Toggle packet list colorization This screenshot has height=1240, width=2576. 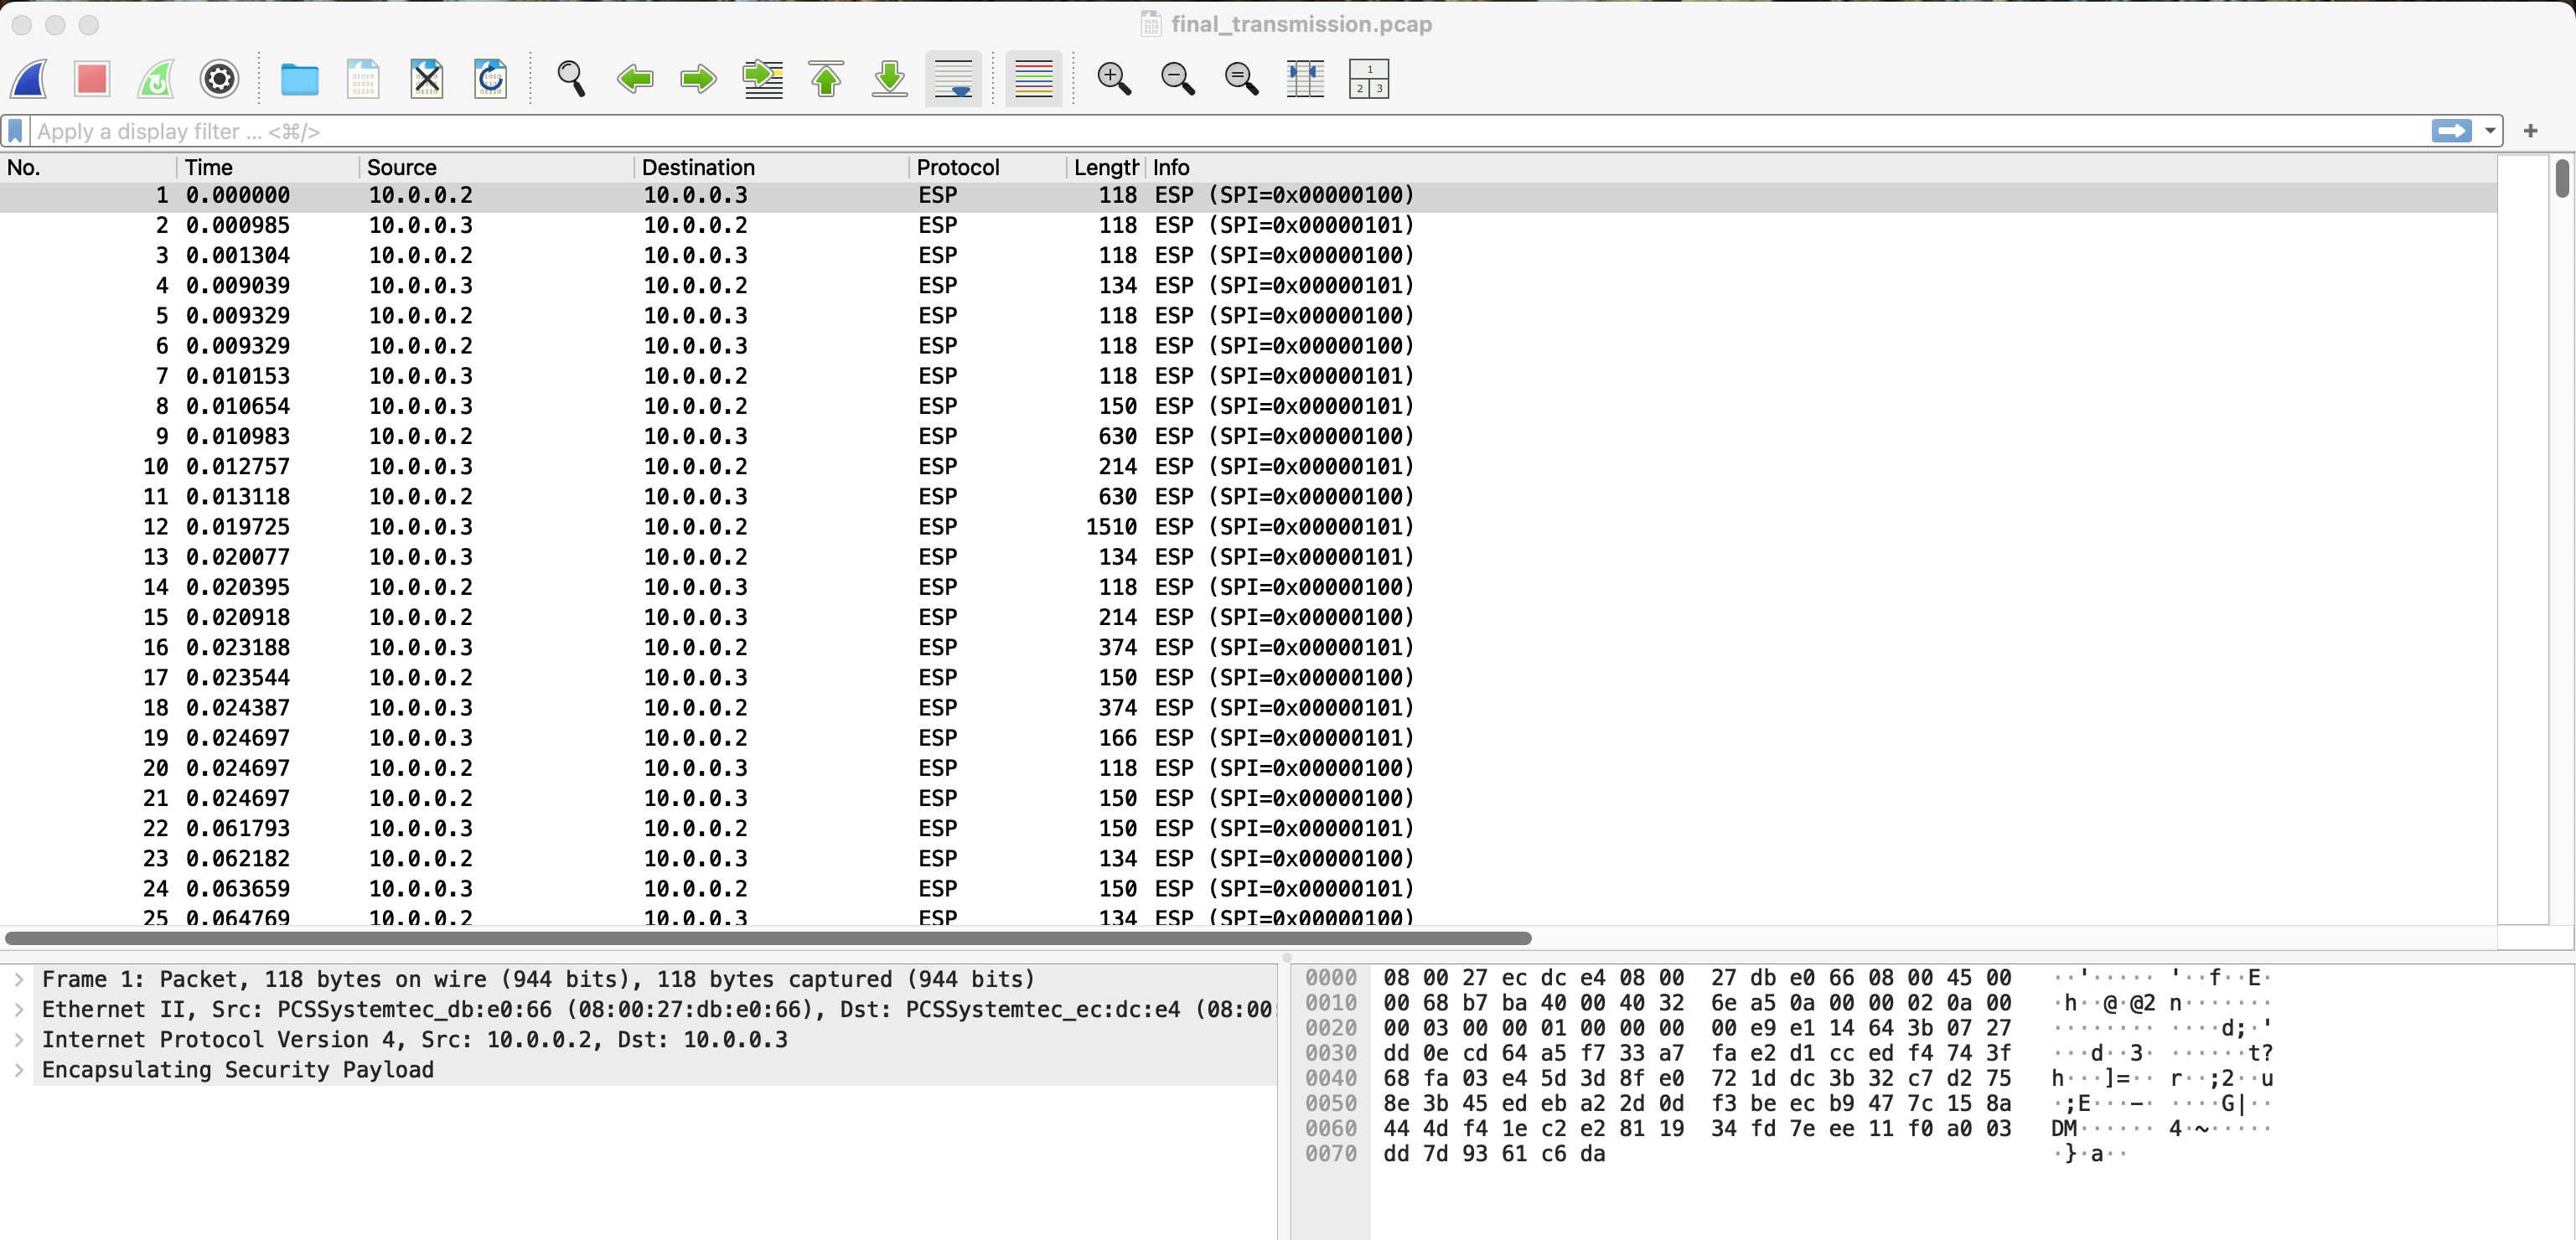(1033, 79)
